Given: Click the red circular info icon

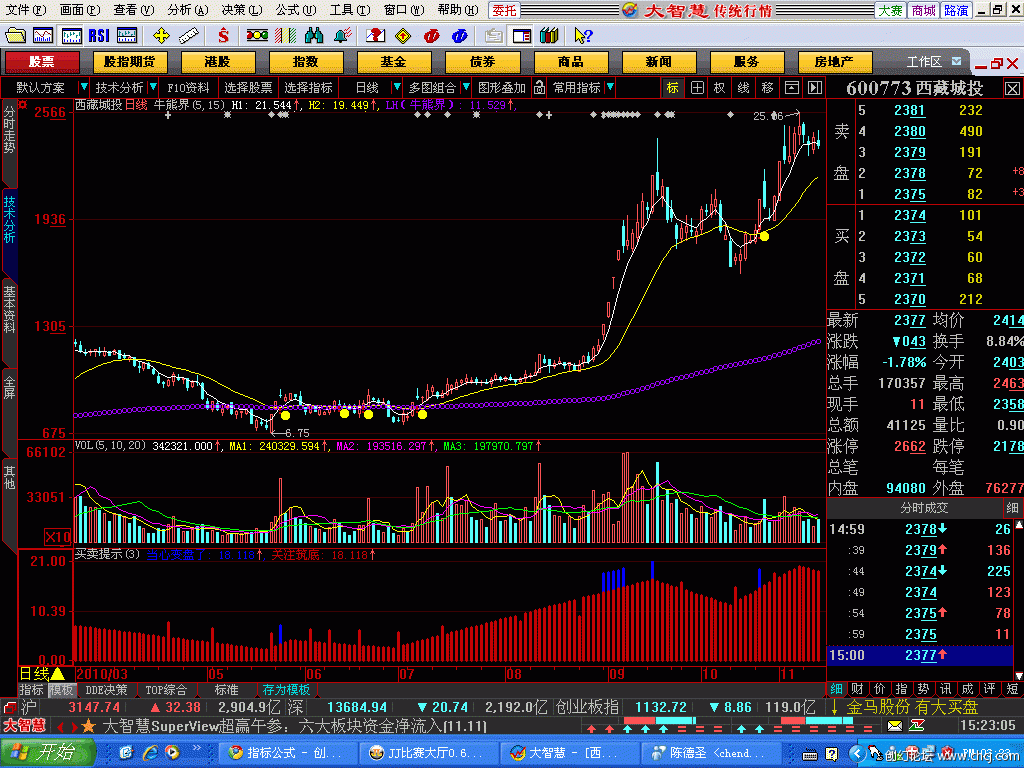Looking at the screenshot, I should (431, 35).
